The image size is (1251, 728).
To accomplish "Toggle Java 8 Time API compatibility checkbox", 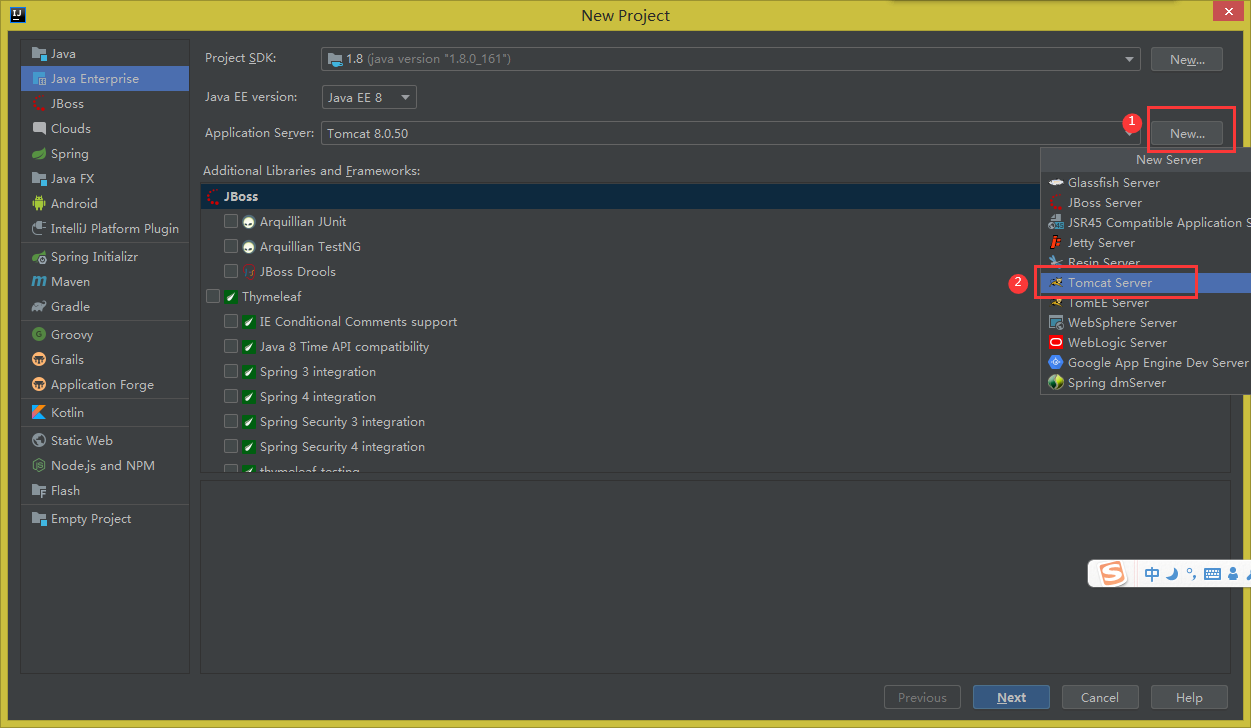I will coord(231,347).
